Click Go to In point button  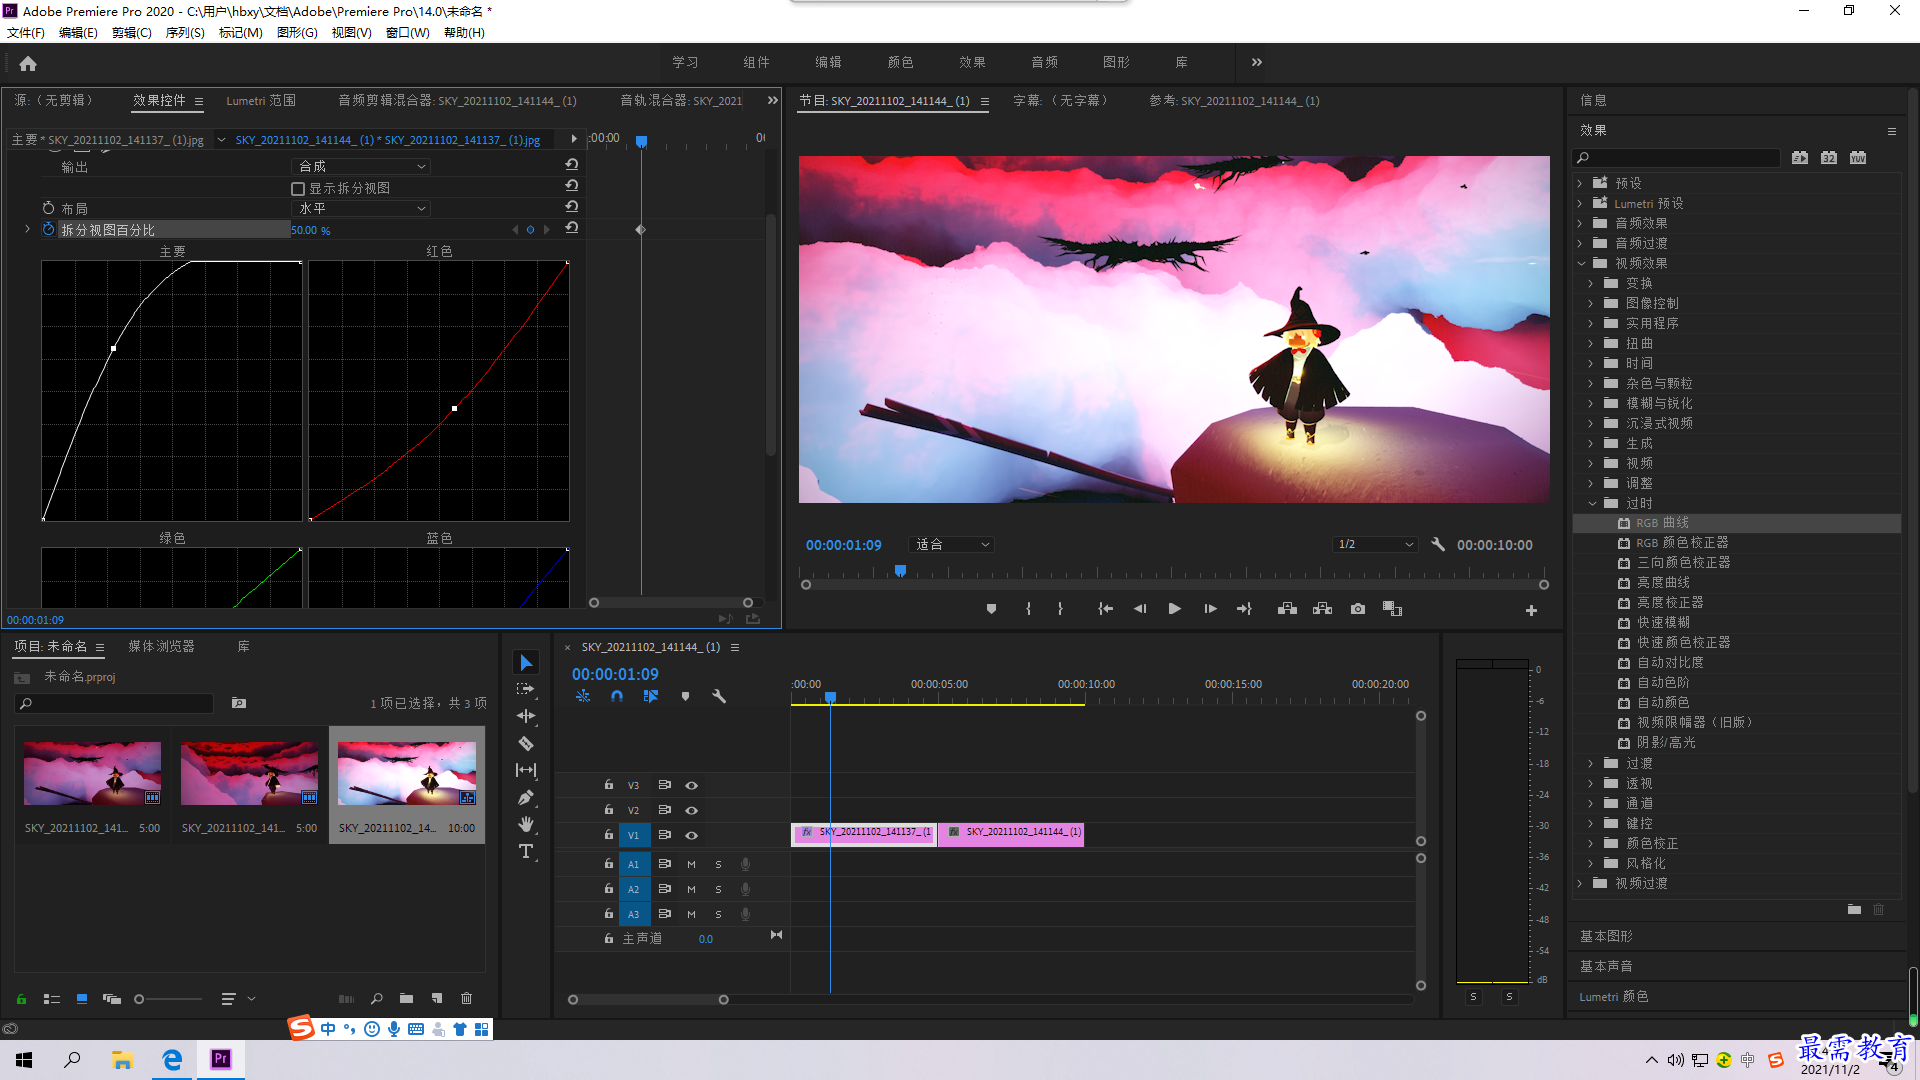point(1105,609)
